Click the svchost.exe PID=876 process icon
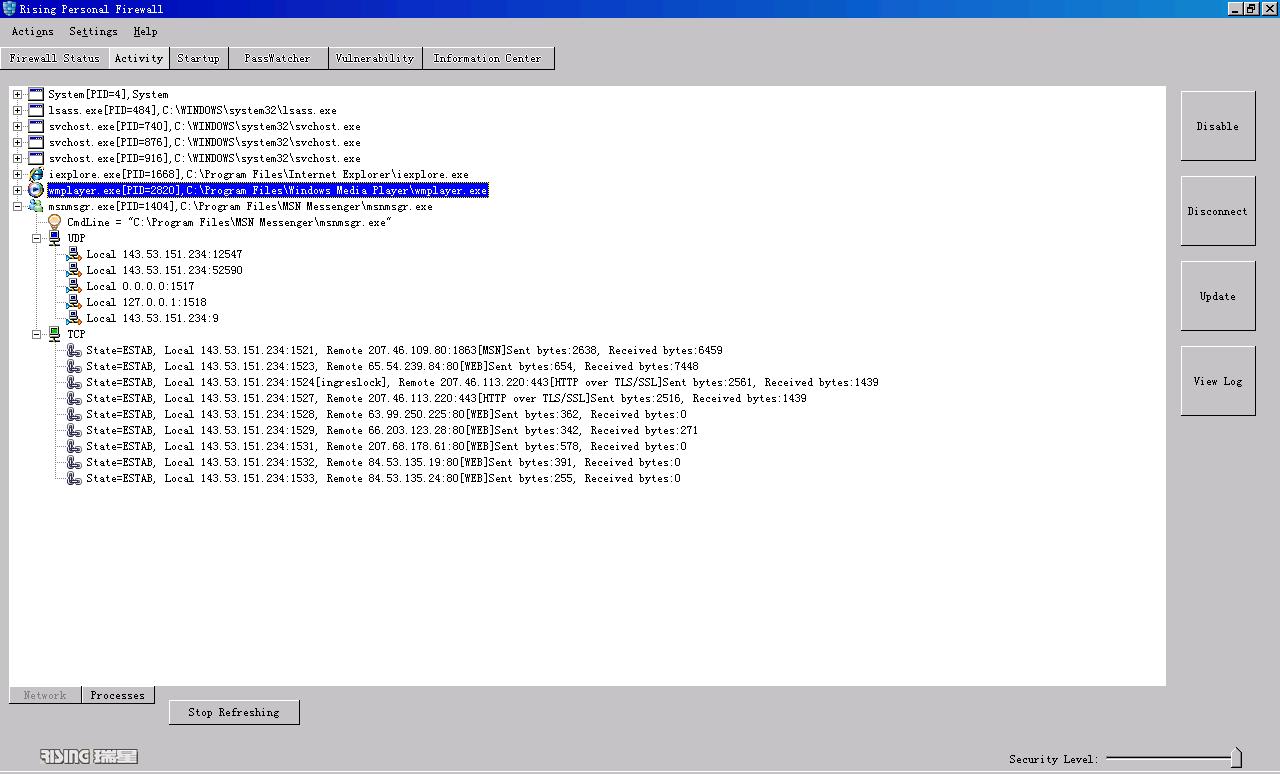Image resolution: width=1280 pixels, height=774 pixels. 36,142
